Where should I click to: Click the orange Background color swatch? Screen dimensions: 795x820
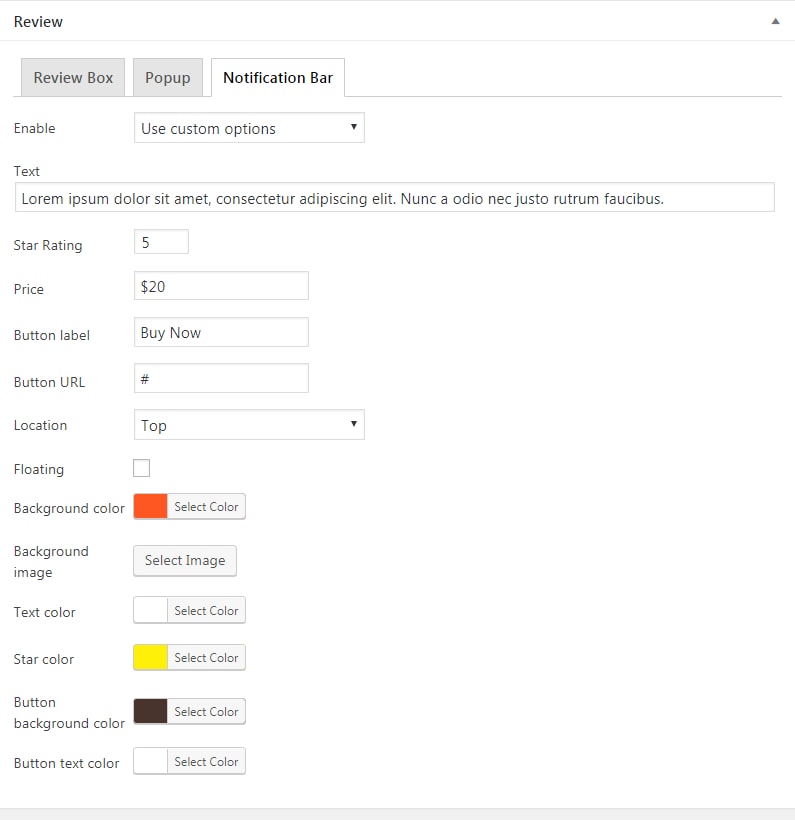tap(151, 507)
